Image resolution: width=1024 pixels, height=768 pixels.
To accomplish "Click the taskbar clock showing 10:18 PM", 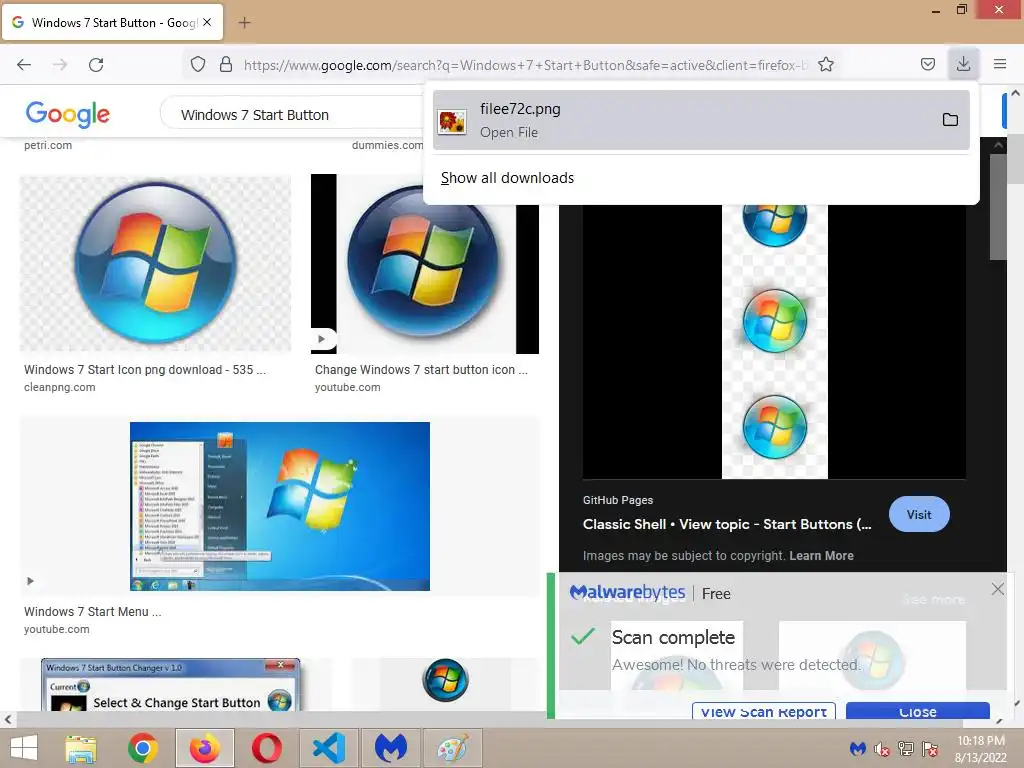I will (x=981, y=749).
